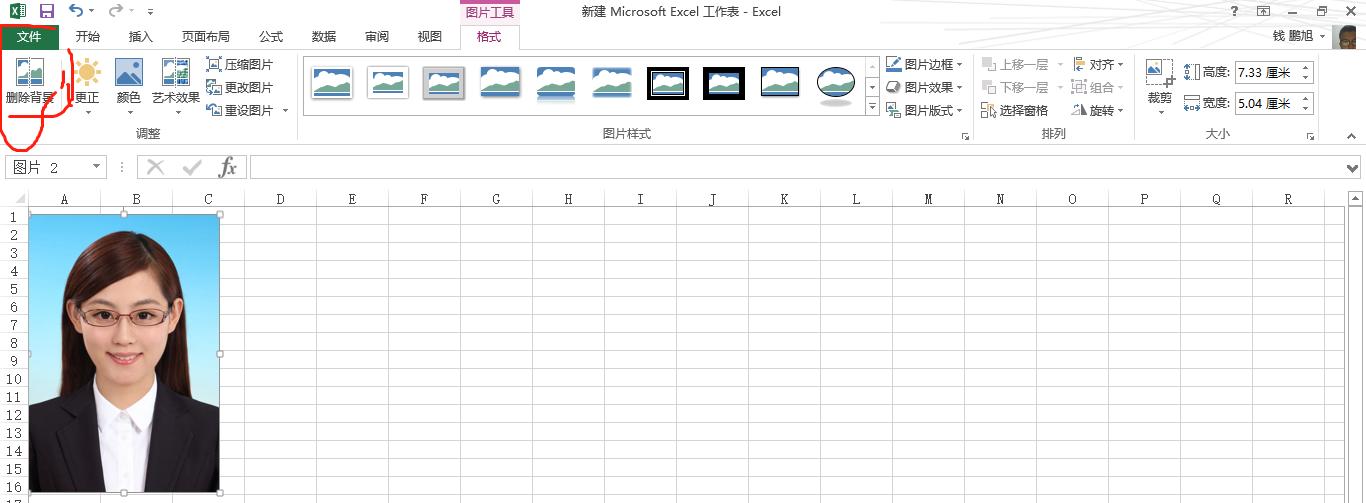The image size is (1366, 503).
Task: Select column D header
Action: (280, 199)
